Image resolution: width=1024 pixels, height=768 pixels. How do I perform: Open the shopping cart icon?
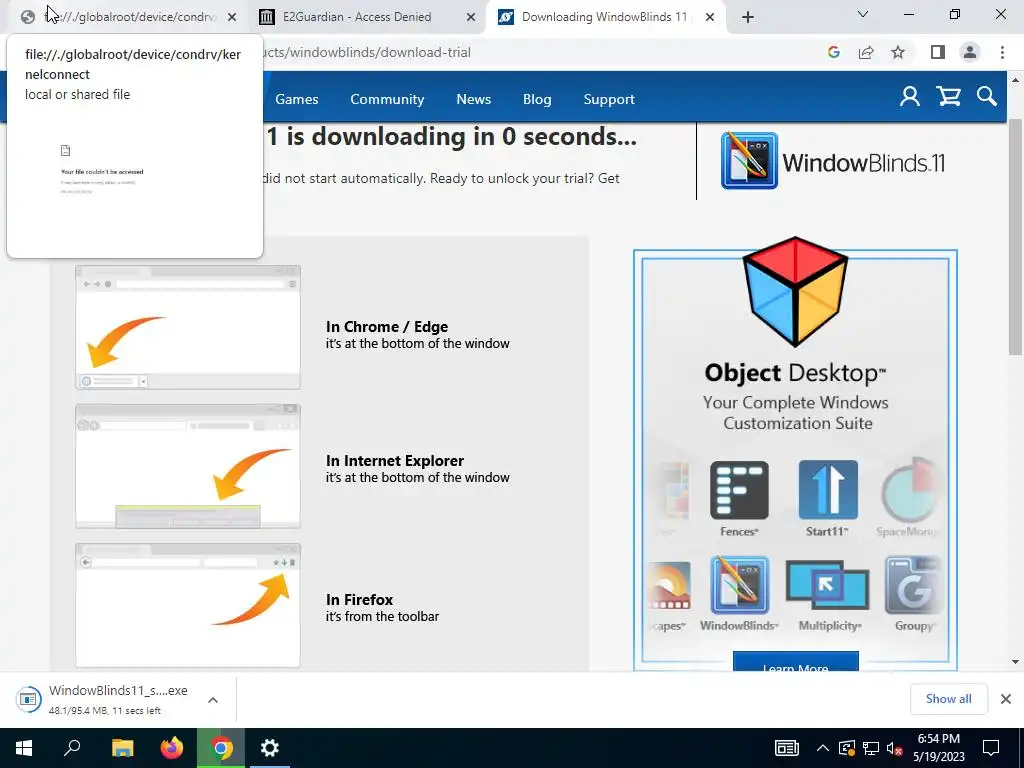tap(948, 97)
